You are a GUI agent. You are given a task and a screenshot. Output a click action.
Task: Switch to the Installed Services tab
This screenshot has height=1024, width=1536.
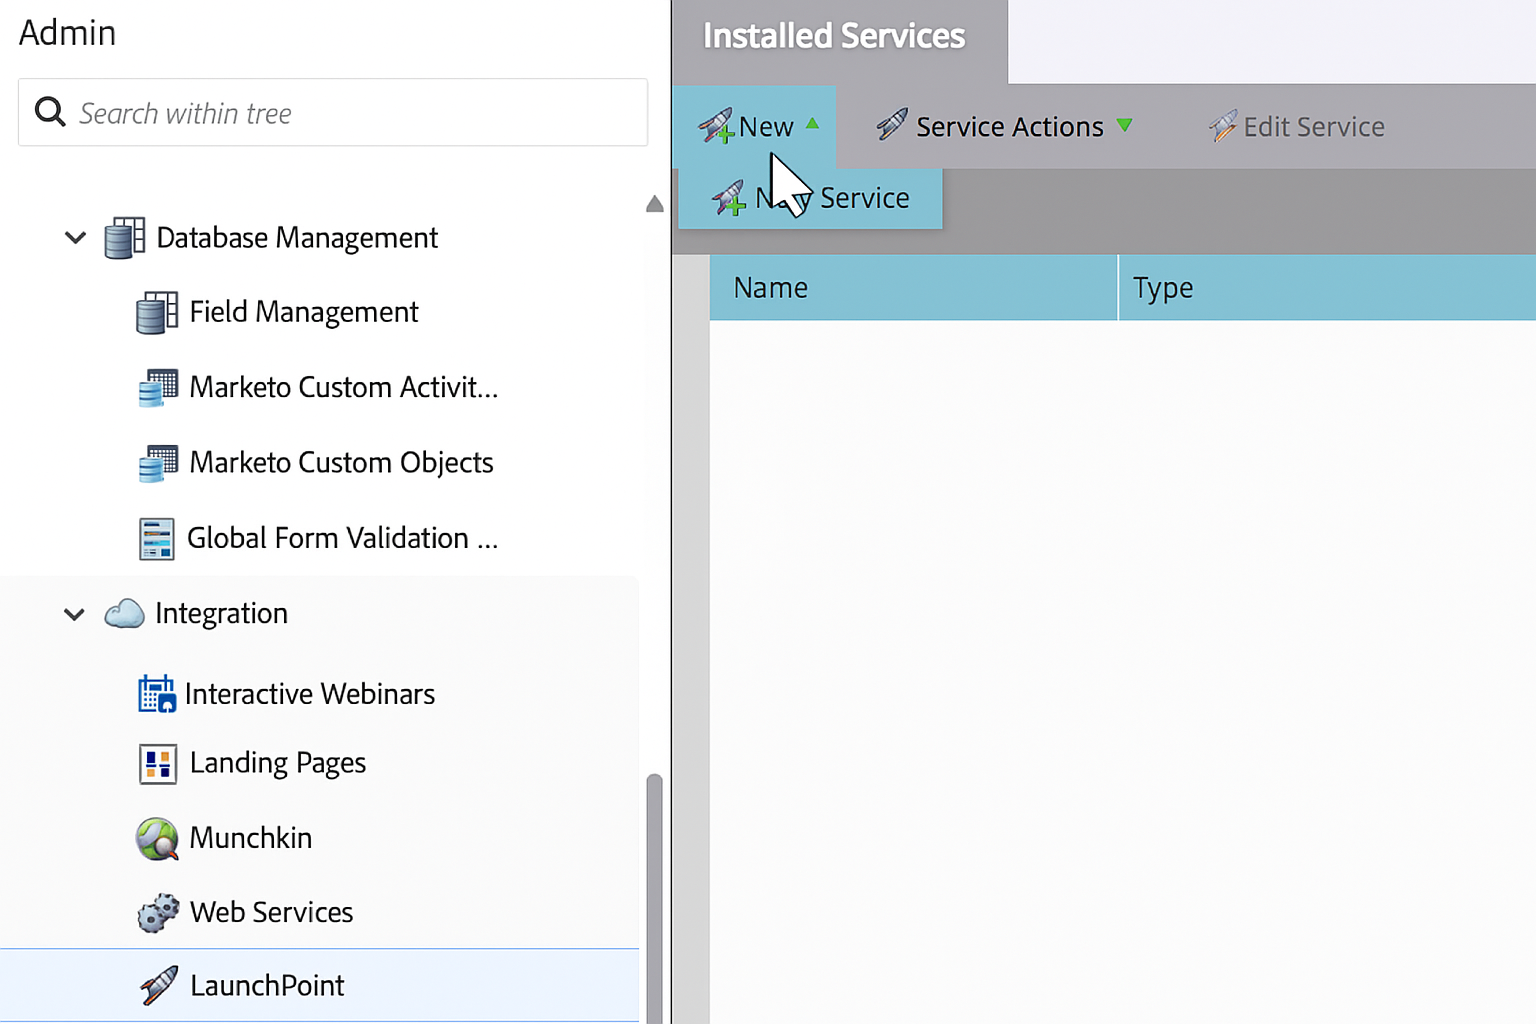pyautogui.click(x=833, y=35)
